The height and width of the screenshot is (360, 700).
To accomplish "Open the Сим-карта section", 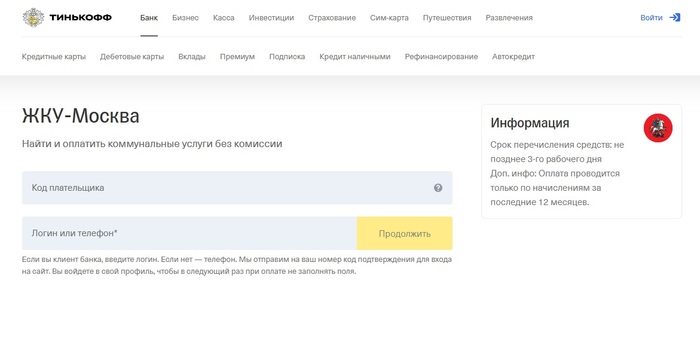I will [389, 18].
